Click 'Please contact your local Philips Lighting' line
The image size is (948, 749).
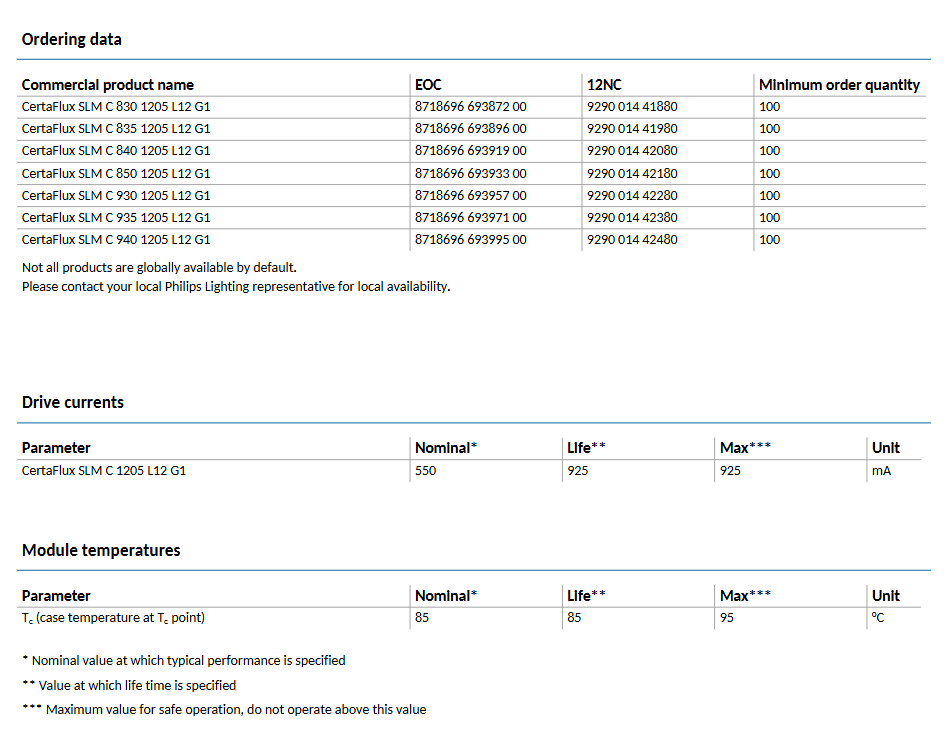(236, 287)
